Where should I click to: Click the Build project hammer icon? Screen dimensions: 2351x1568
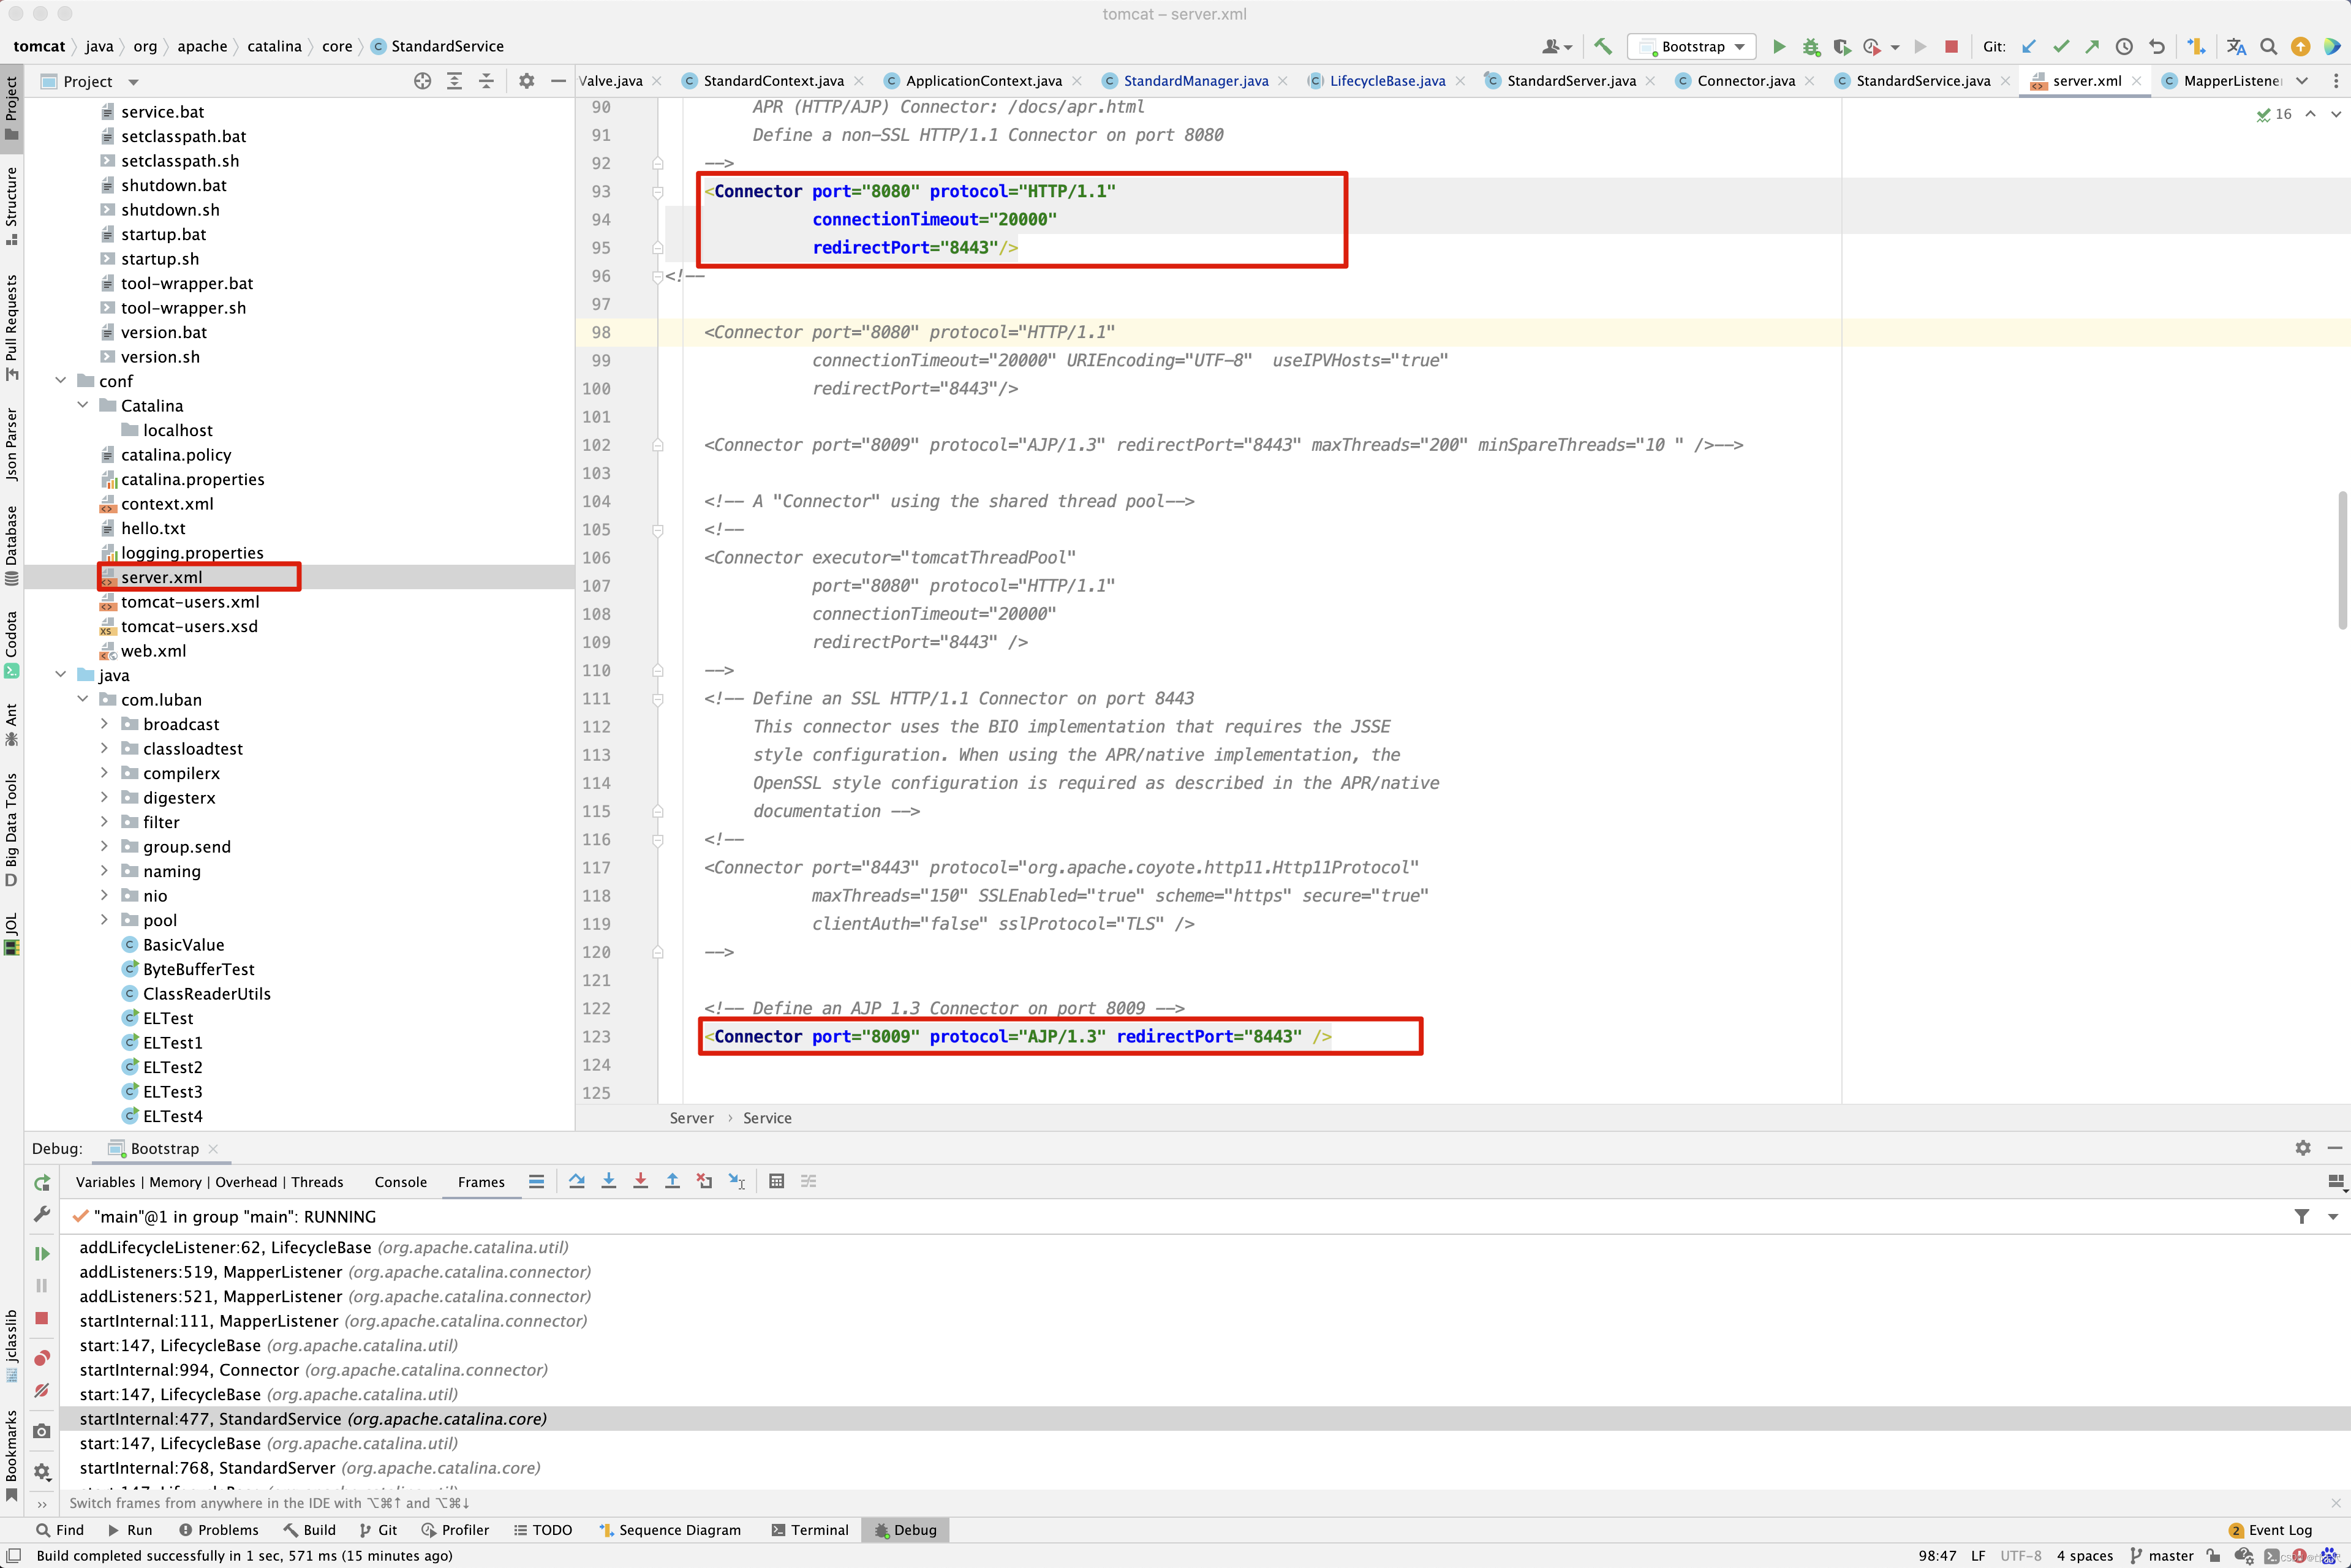[x=1602, y=46]
